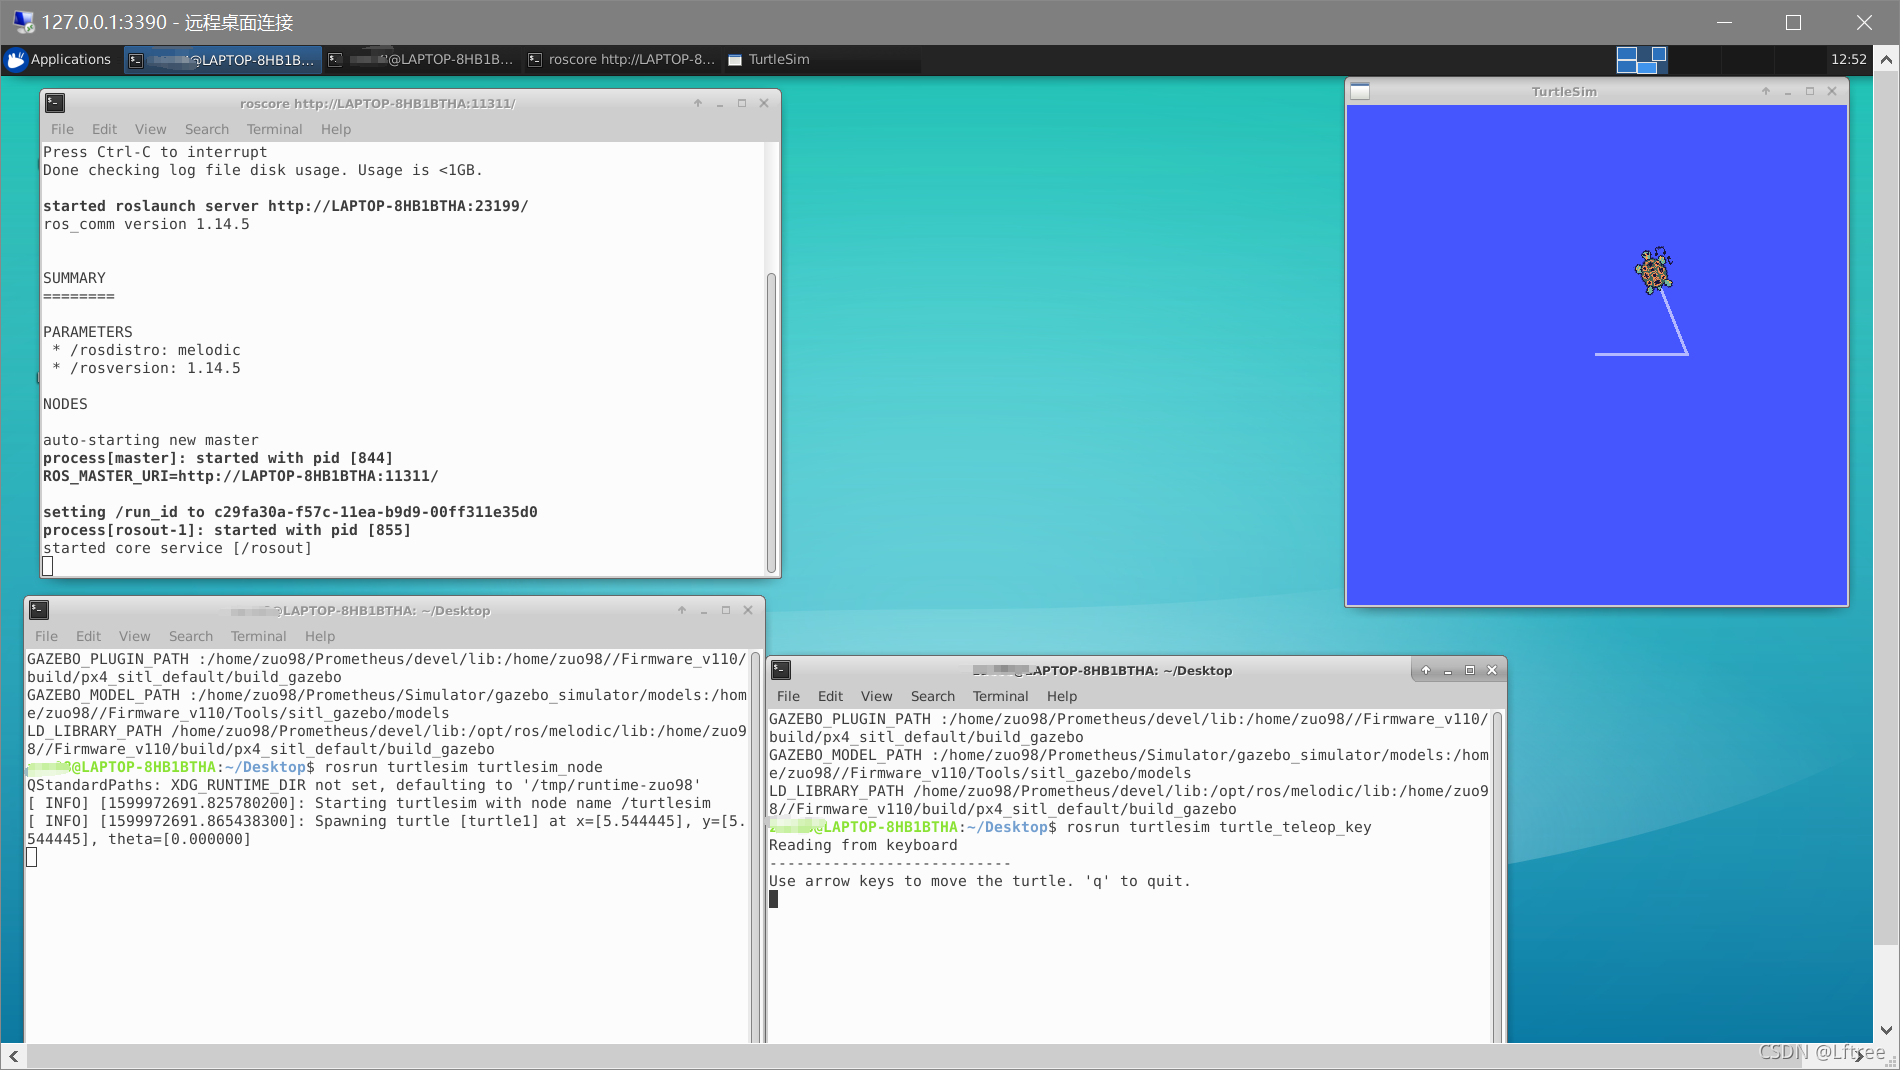Open Help menu in turtlesim_node terminal
Screen dimensions: 1900x1070
click(320, 636)
